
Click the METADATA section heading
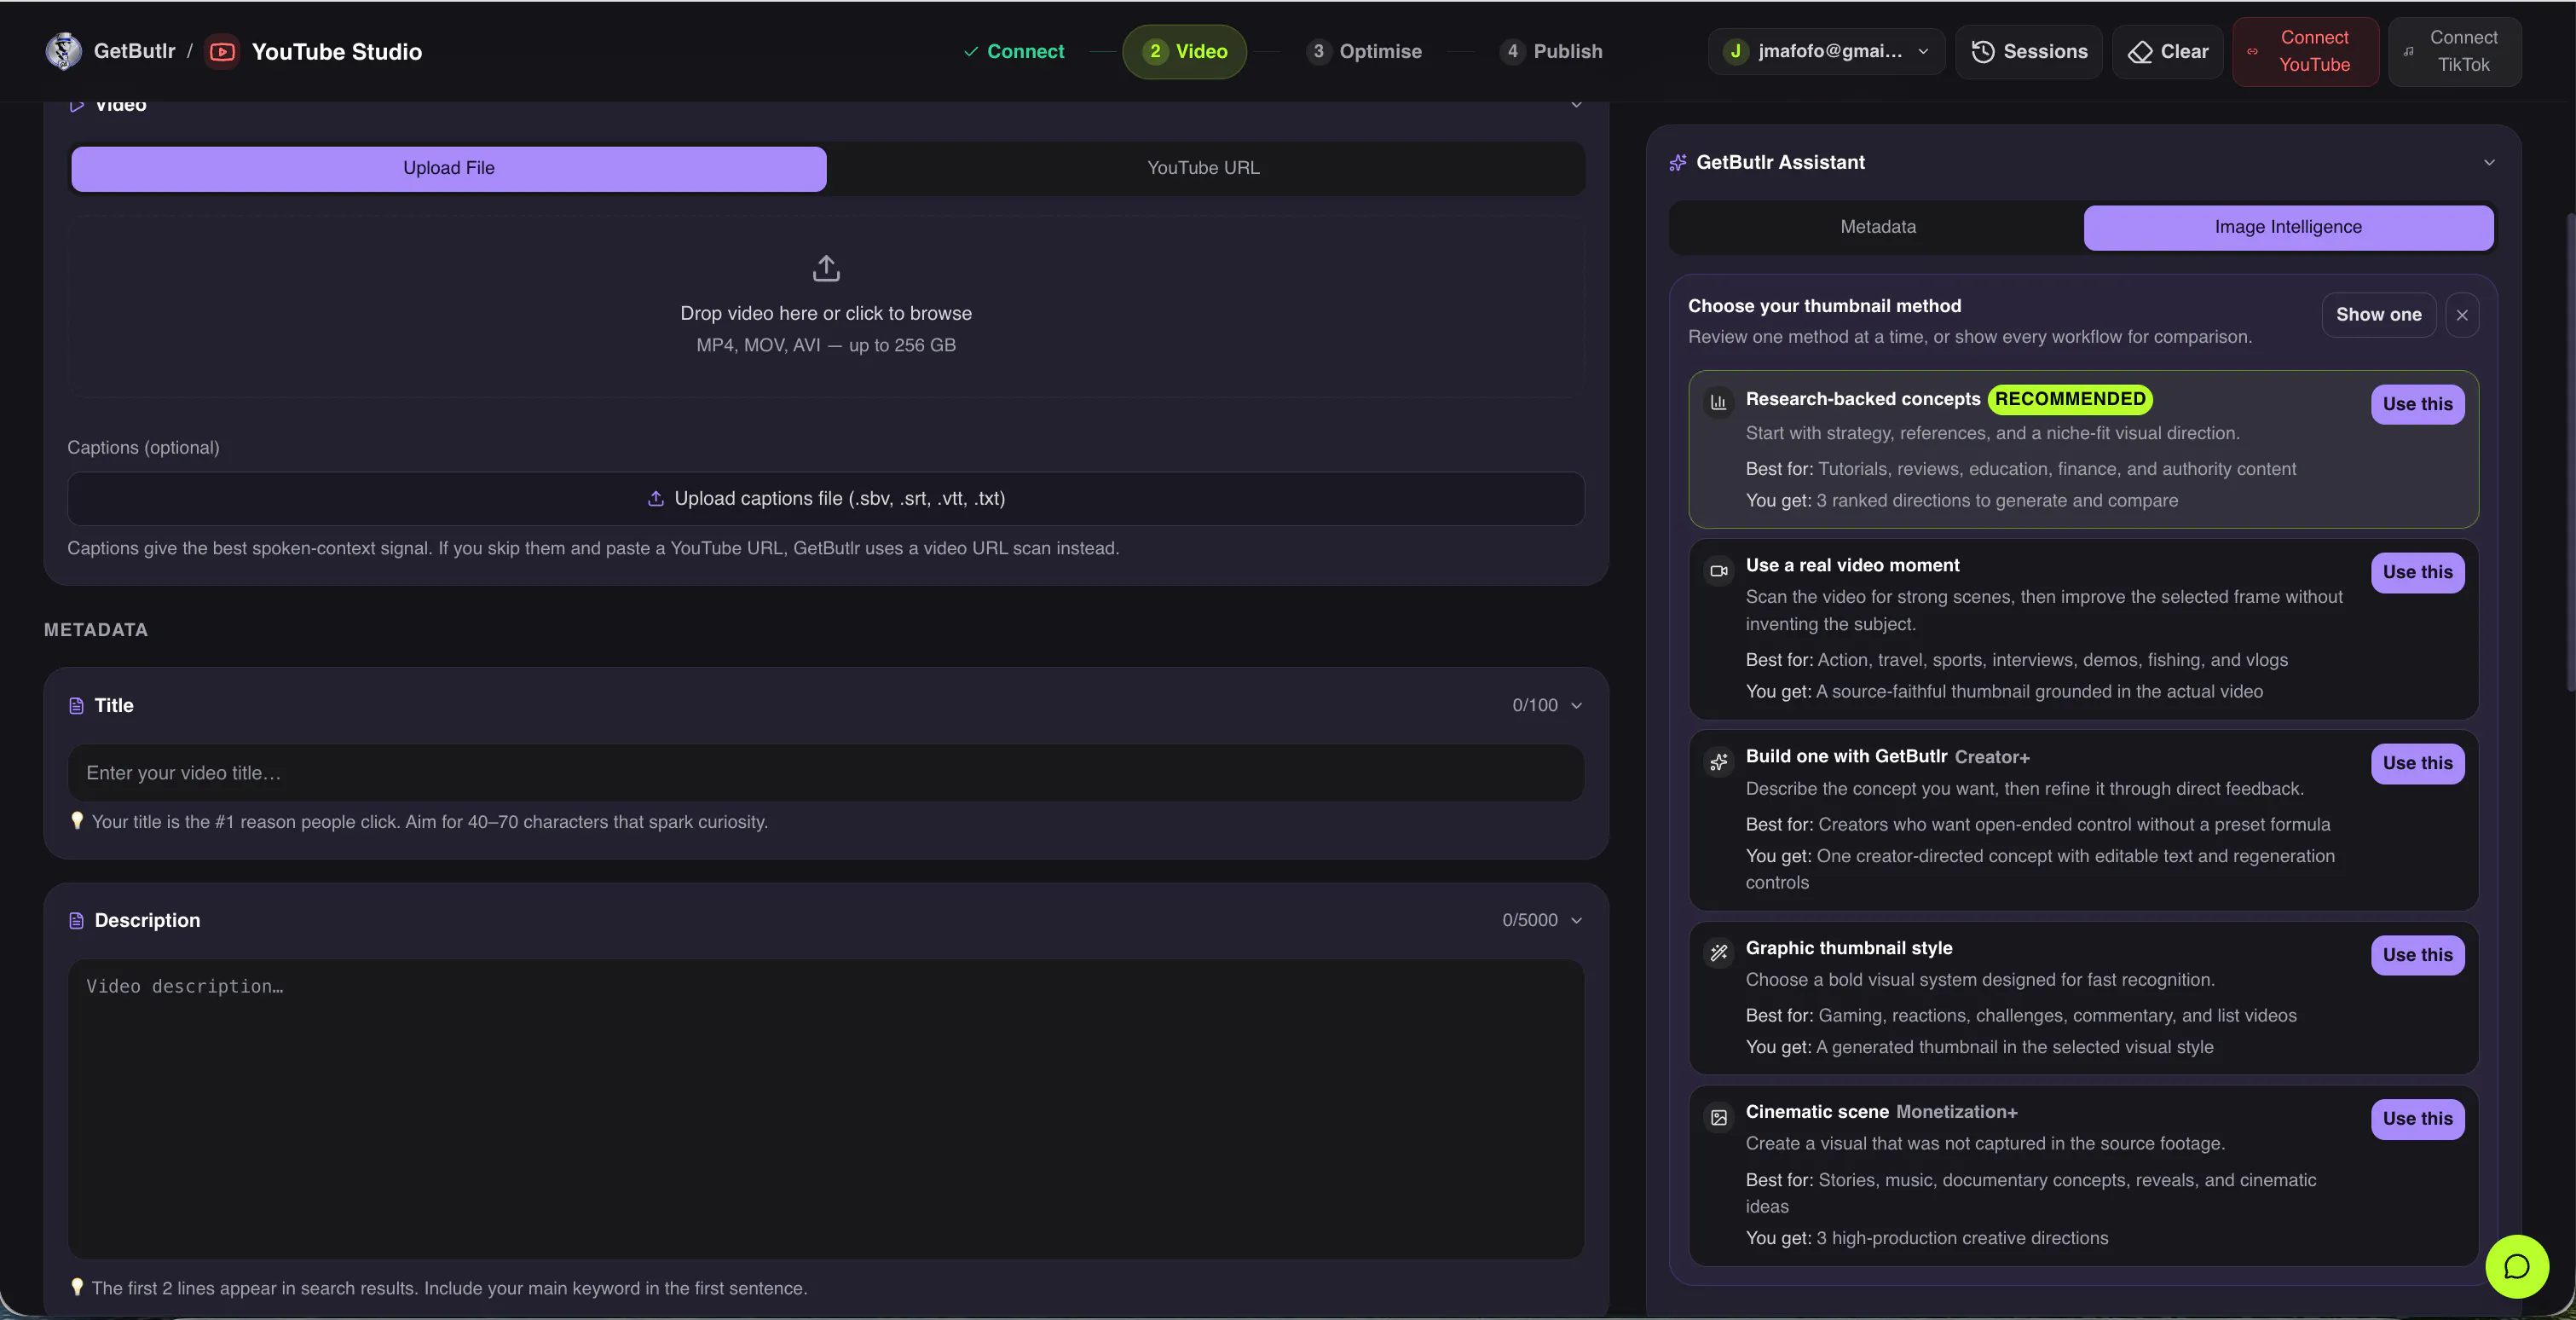point(96,630)
